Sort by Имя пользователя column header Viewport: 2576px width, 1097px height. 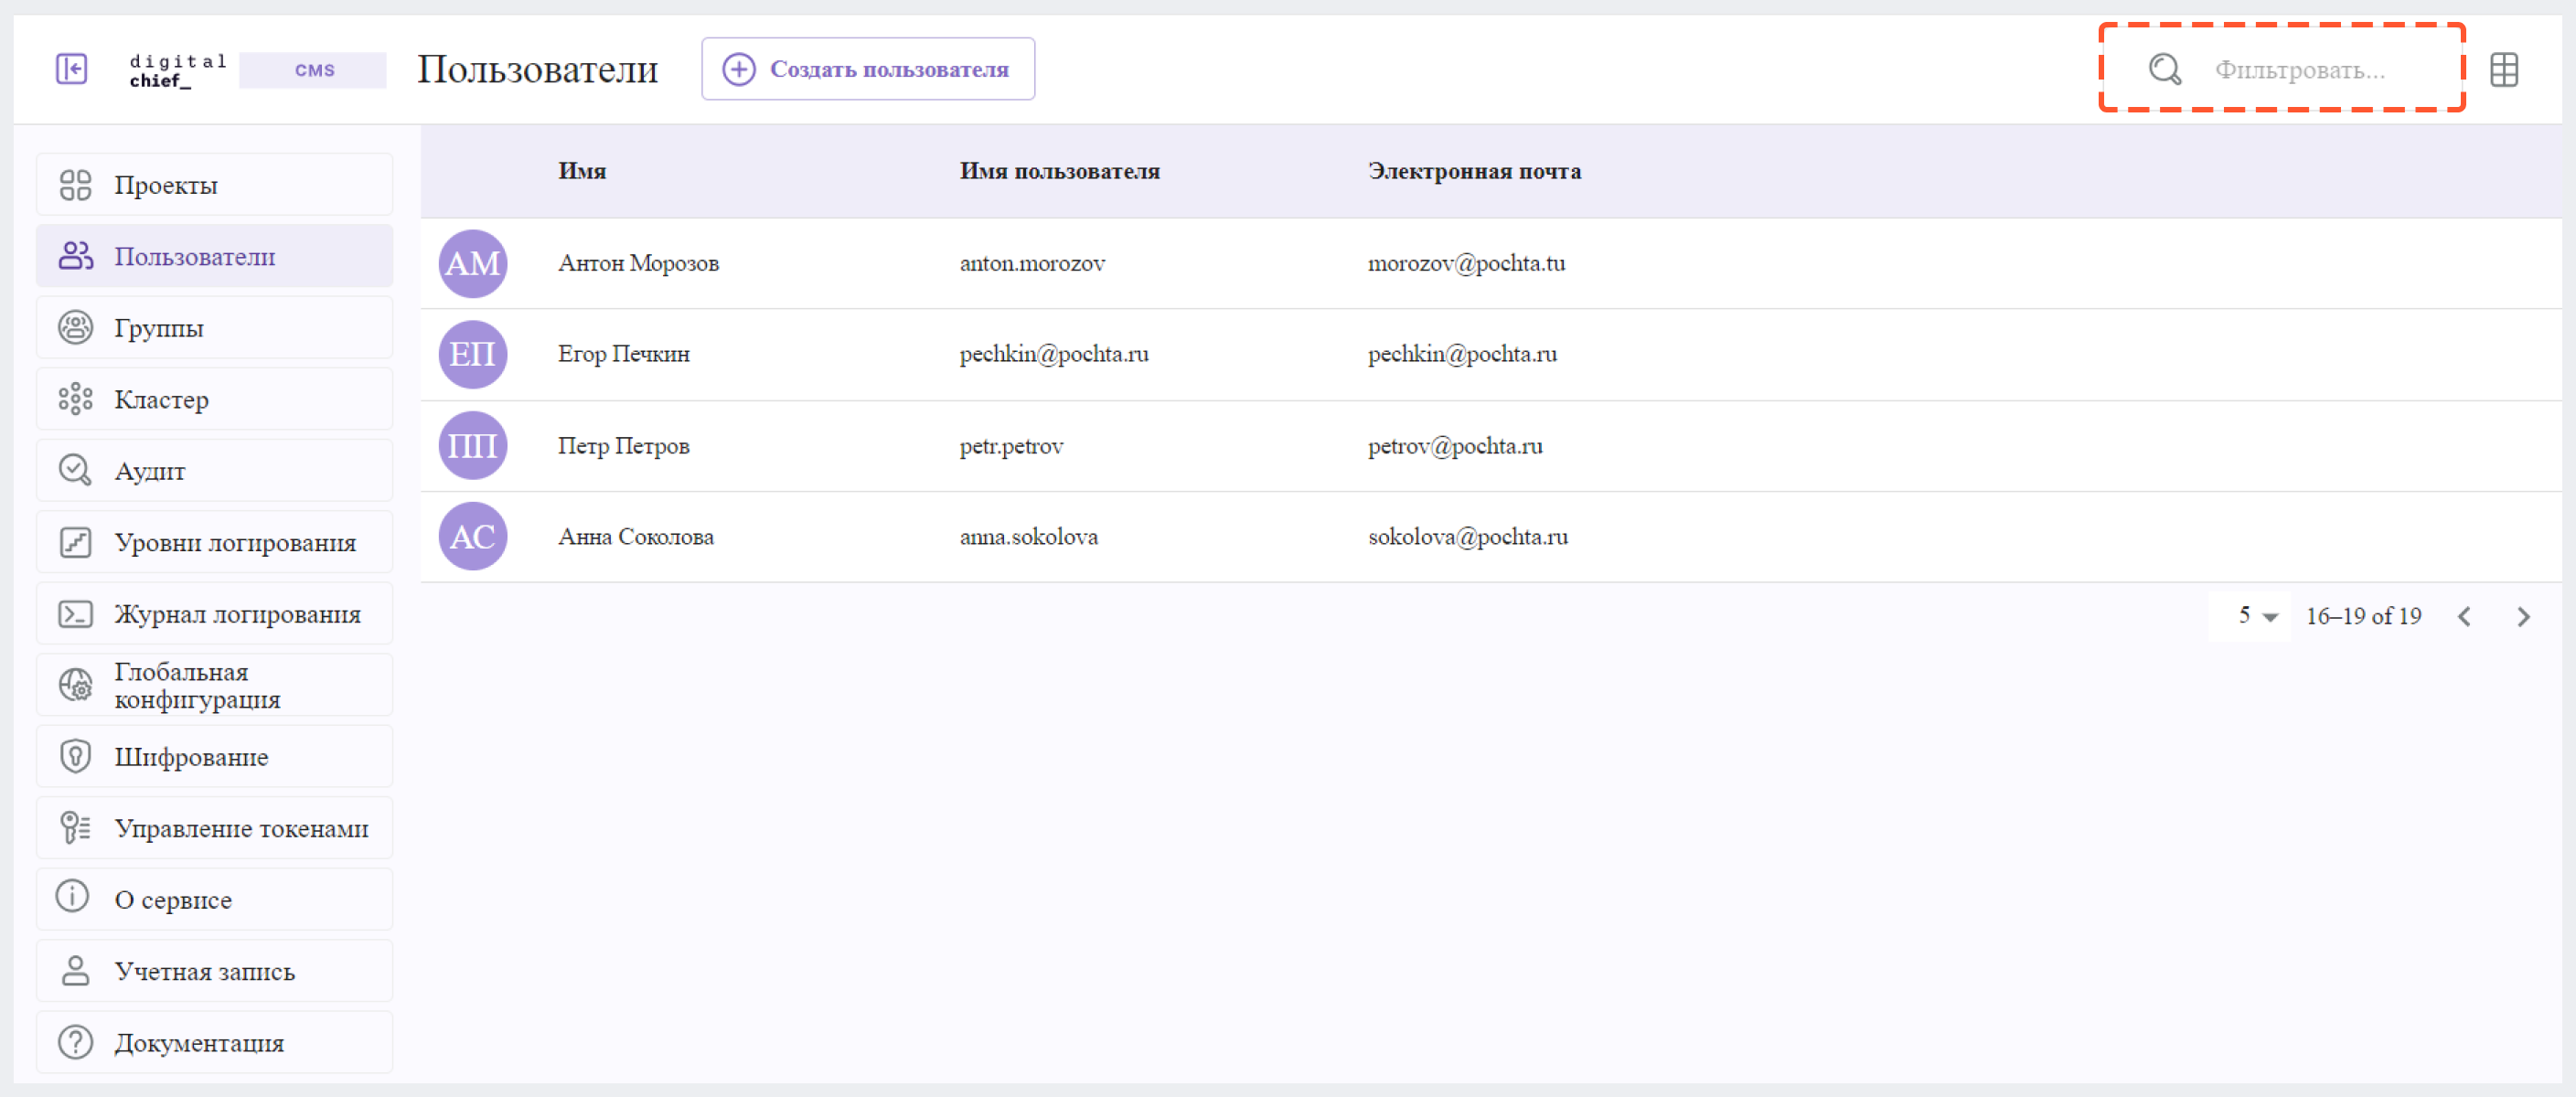[x=1060, y=171]
